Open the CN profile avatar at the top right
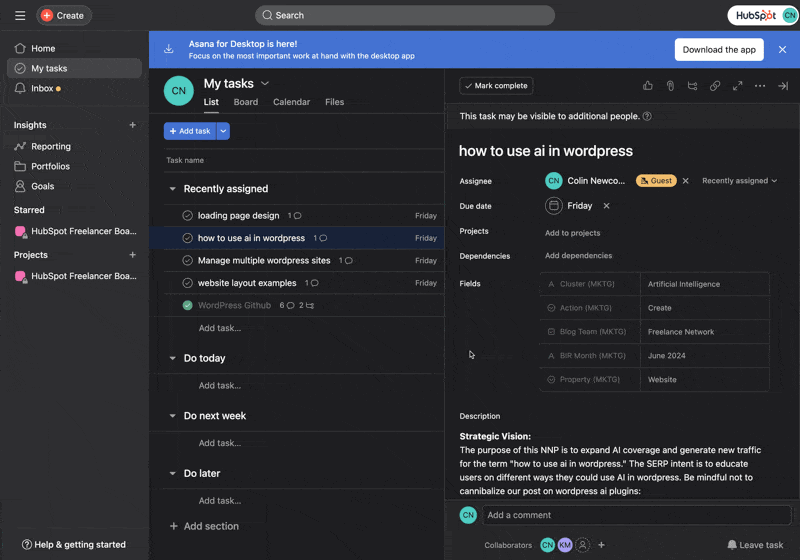Viewport: 800px width, 560px height. pos(789,15)
